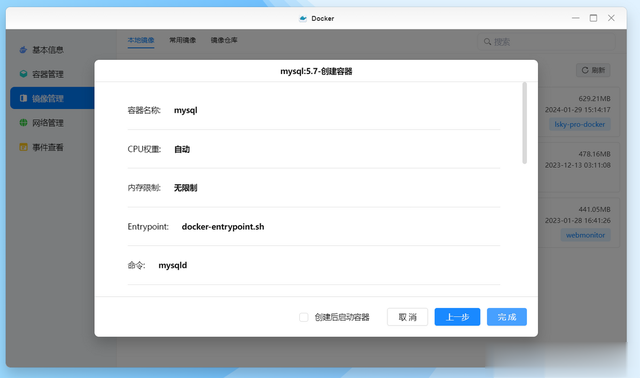Click CPU权重 value 自动
This screenshot has width=640, height=378.
pyautogui.click(x=182, y=149)
